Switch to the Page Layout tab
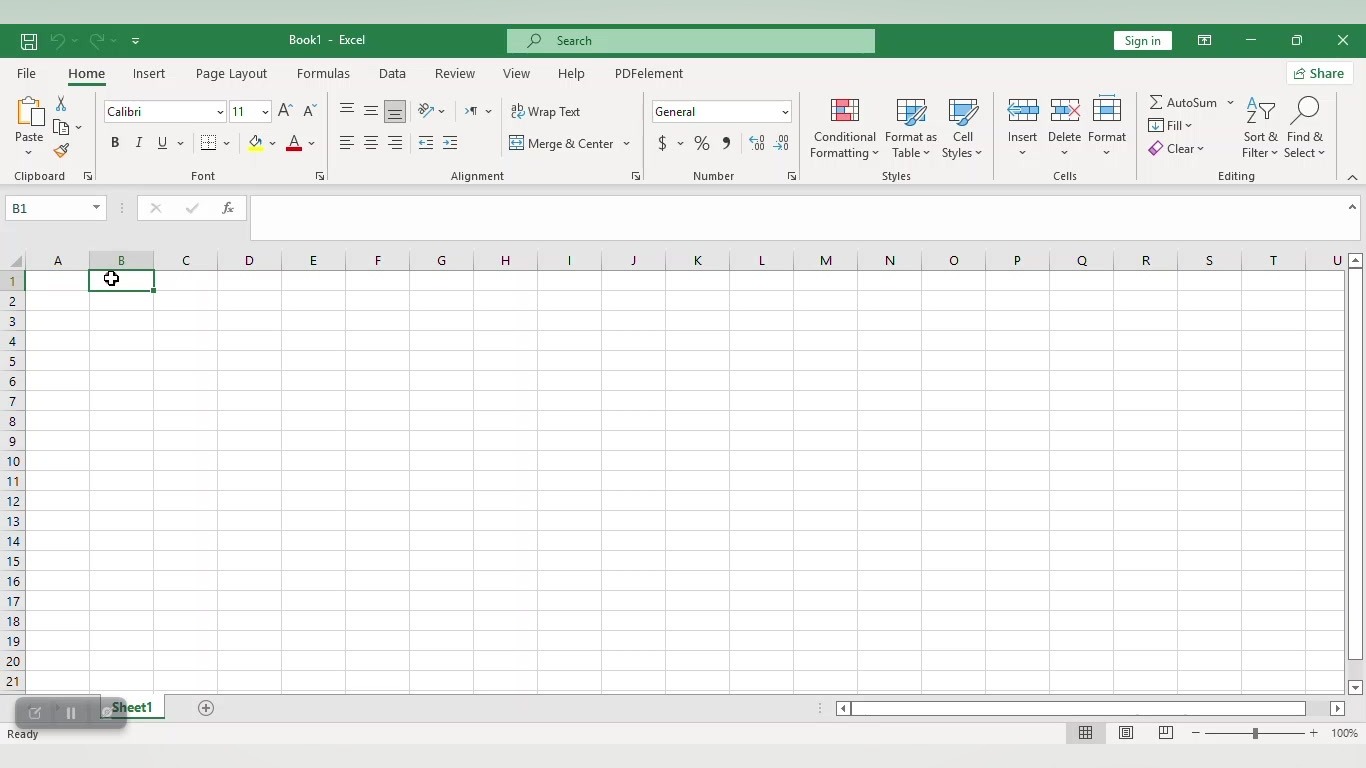The height and width of the screenshot is (768, 1366). [231, 73]
